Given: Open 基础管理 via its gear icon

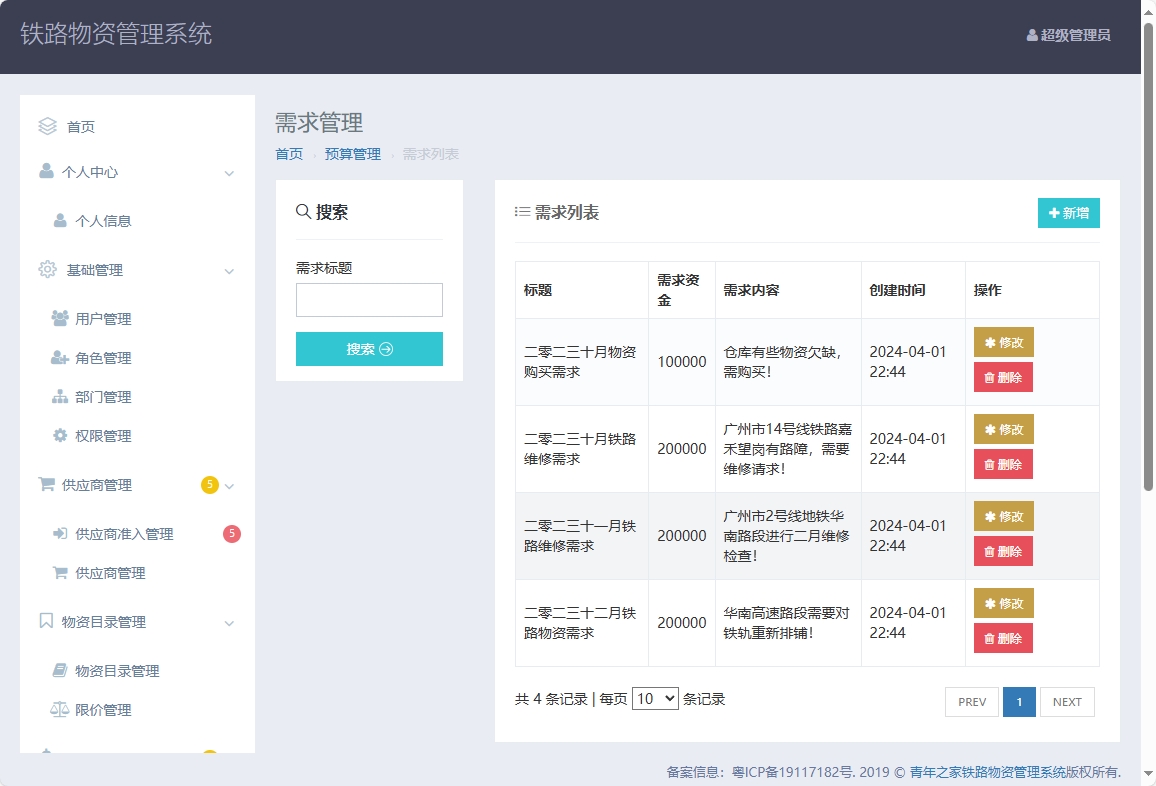Looking at the screenshot, I should (x=46, y=269).
